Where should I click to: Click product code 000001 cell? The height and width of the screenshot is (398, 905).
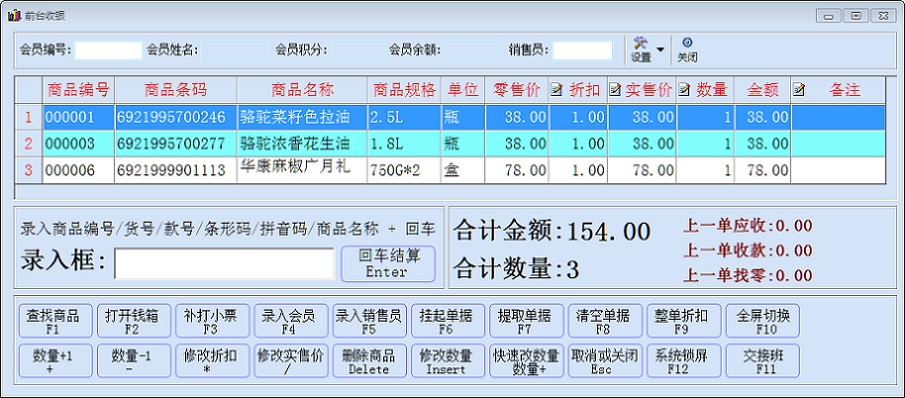click(78, 117)
